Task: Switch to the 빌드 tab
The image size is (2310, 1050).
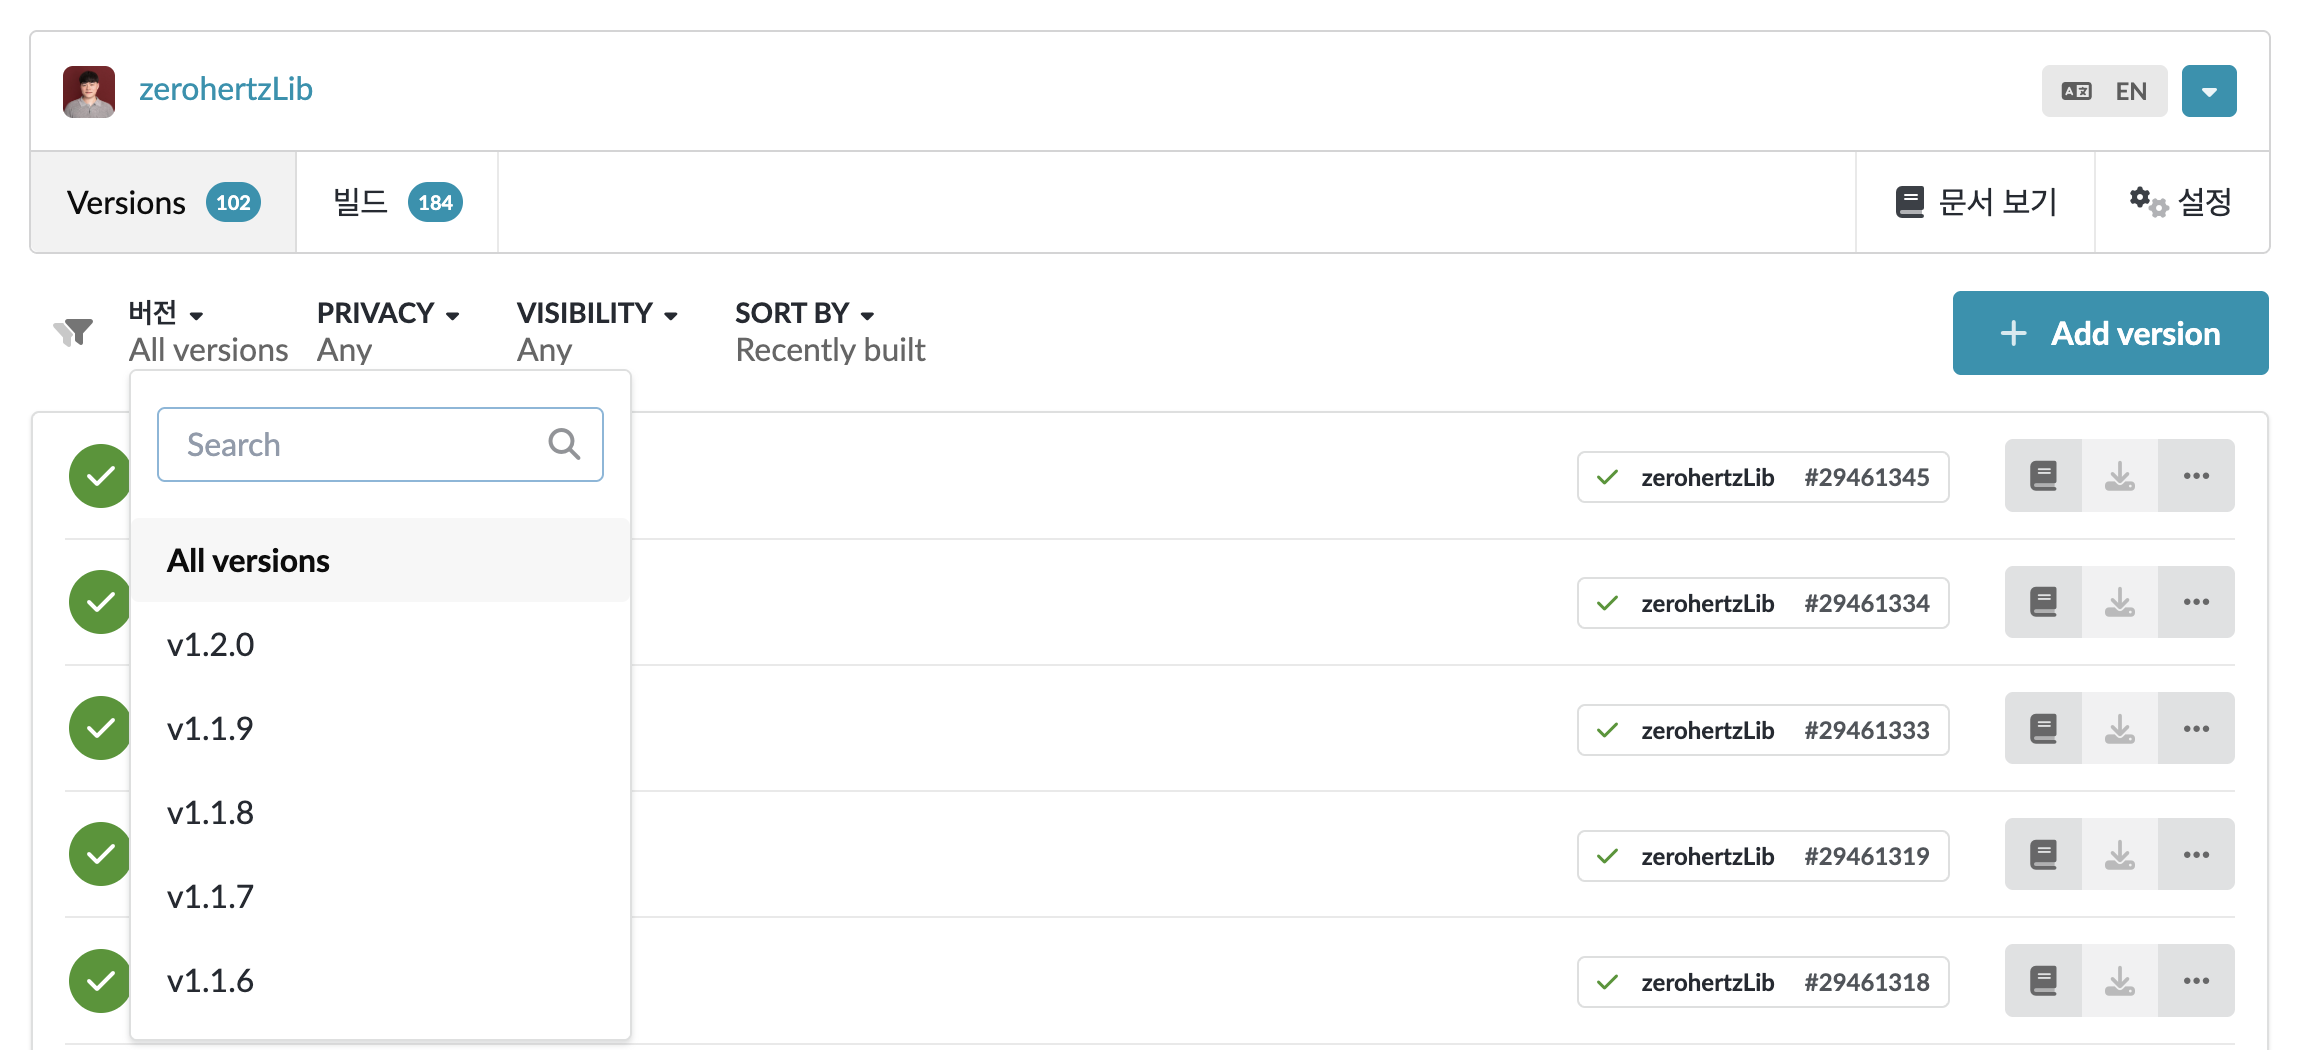Action: (397, 202)
